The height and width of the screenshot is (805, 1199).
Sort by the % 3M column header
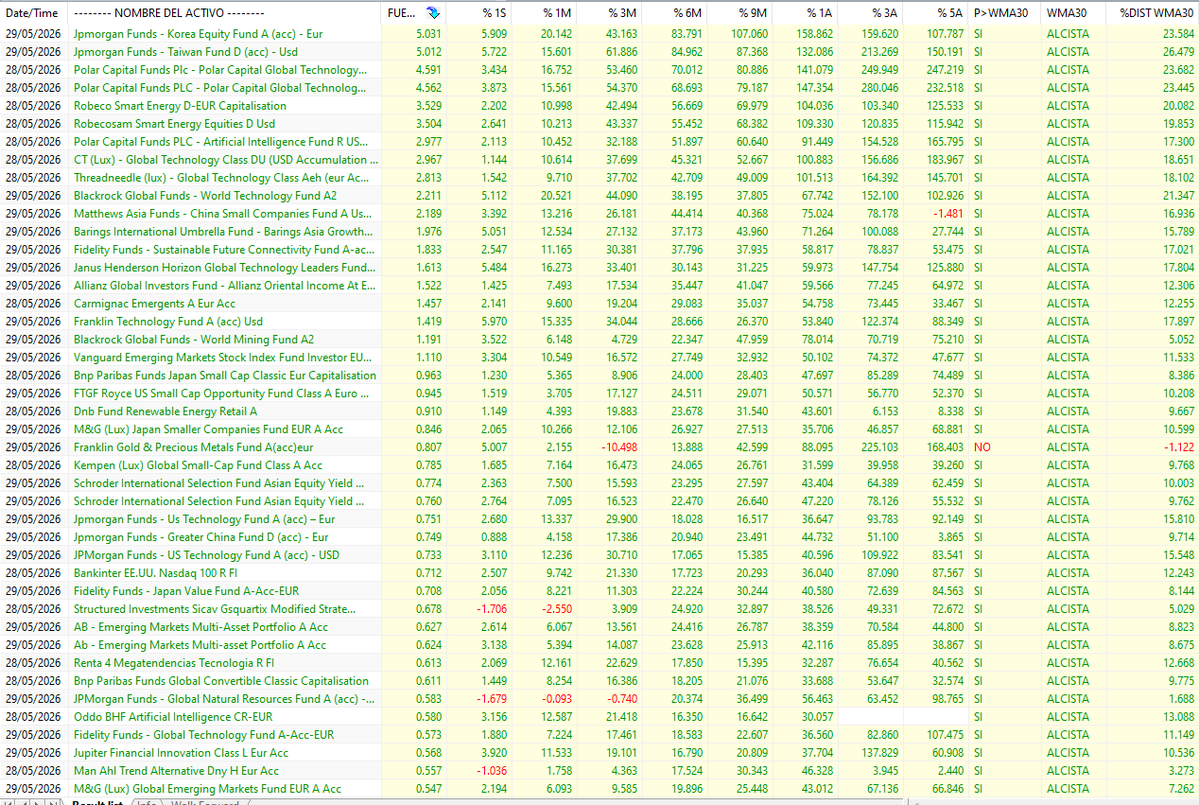click(x=609, y=13)
